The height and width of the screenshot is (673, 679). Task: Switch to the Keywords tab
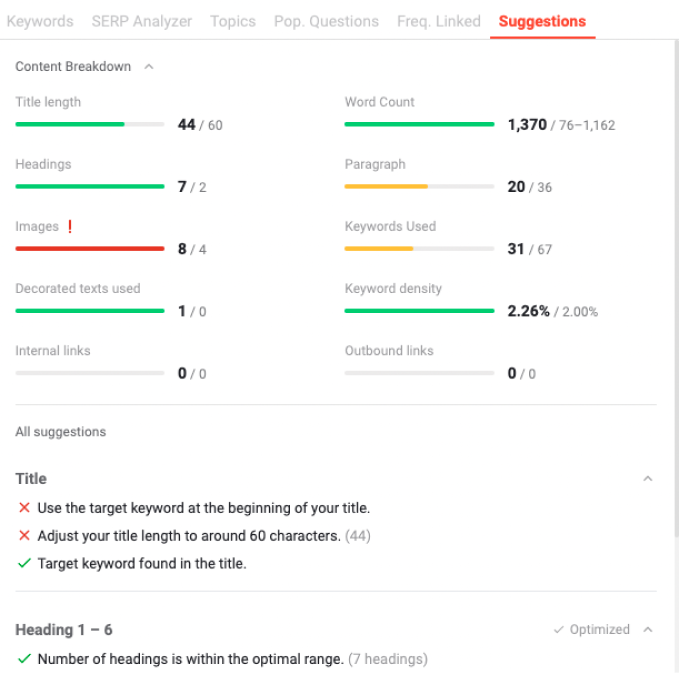40,21
